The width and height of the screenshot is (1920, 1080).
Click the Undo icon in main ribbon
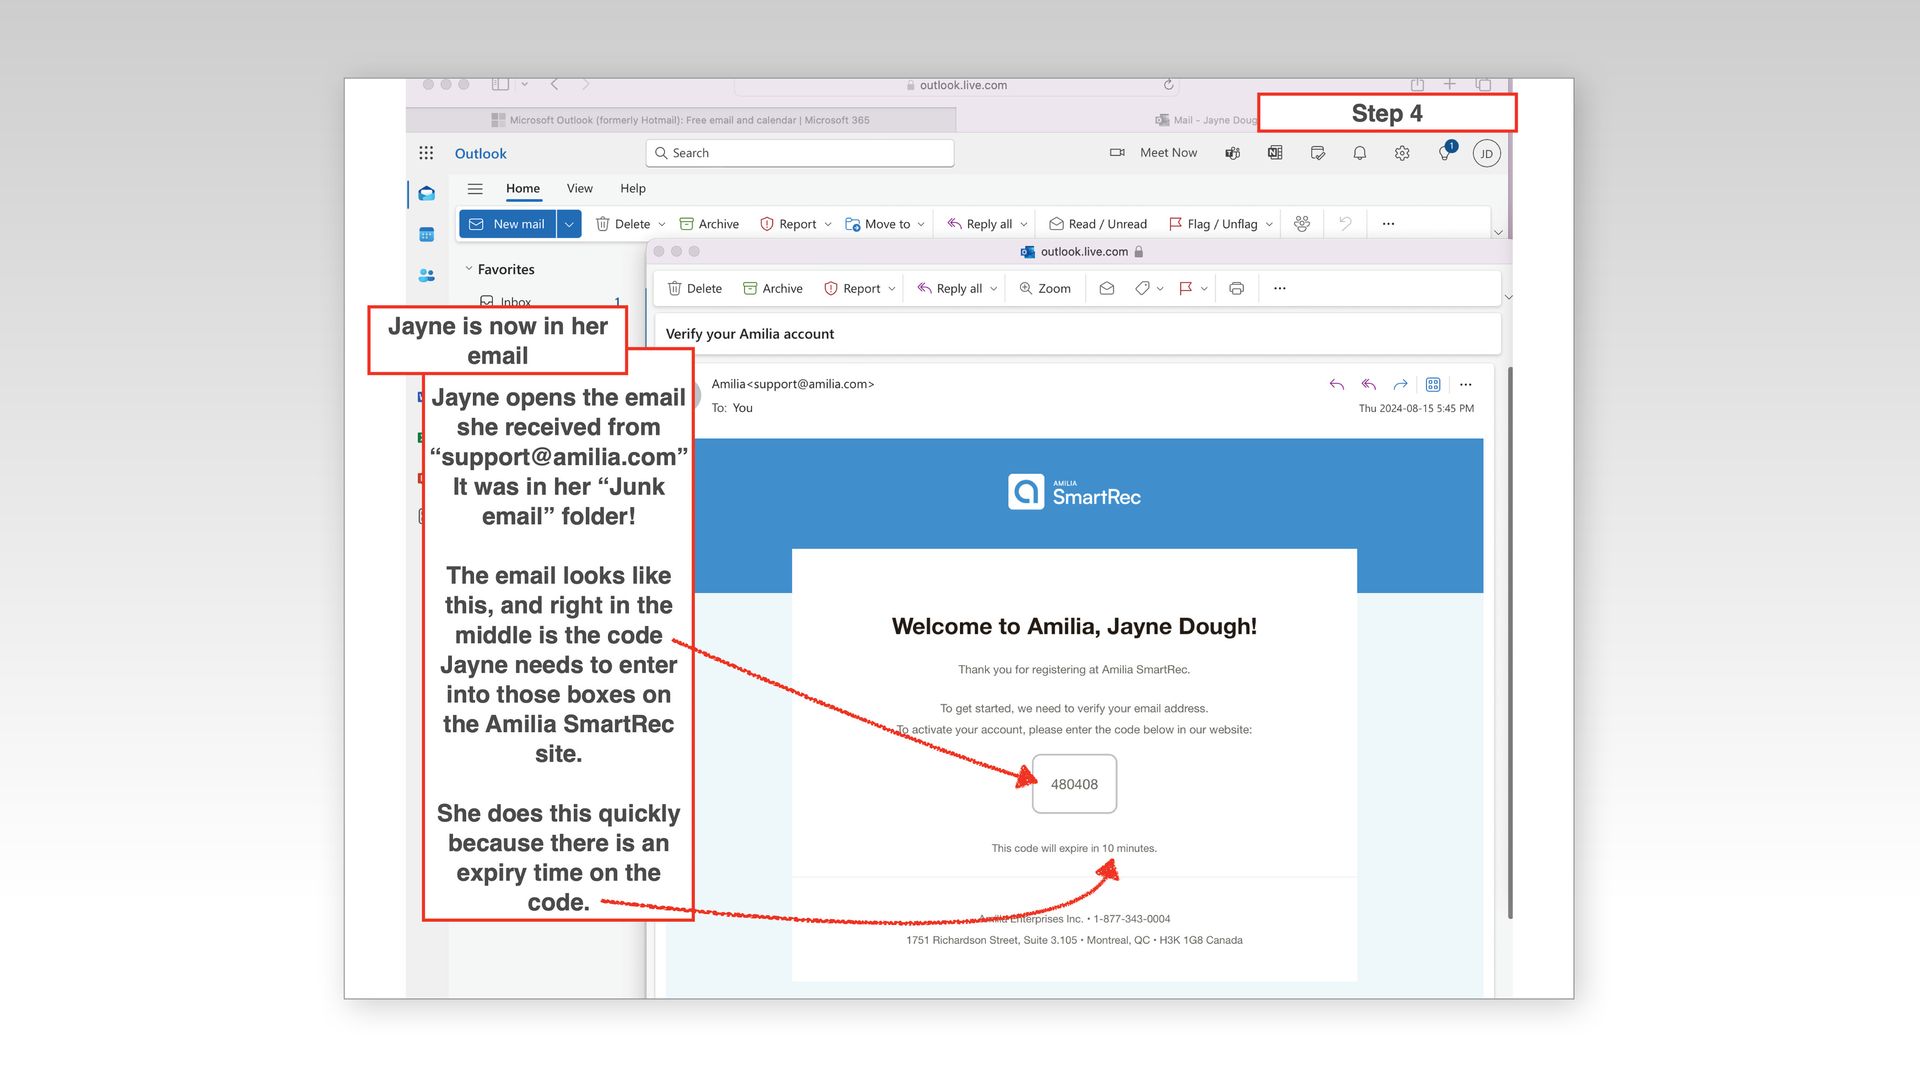click(x=1345, y=224)
